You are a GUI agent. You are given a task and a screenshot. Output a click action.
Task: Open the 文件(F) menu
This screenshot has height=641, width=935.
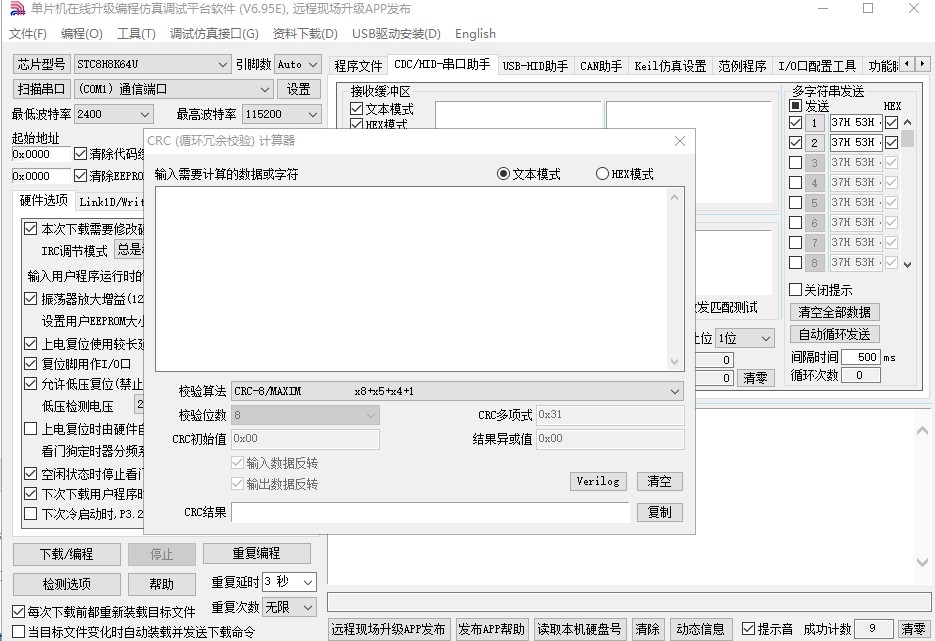(x=27, y=33)
